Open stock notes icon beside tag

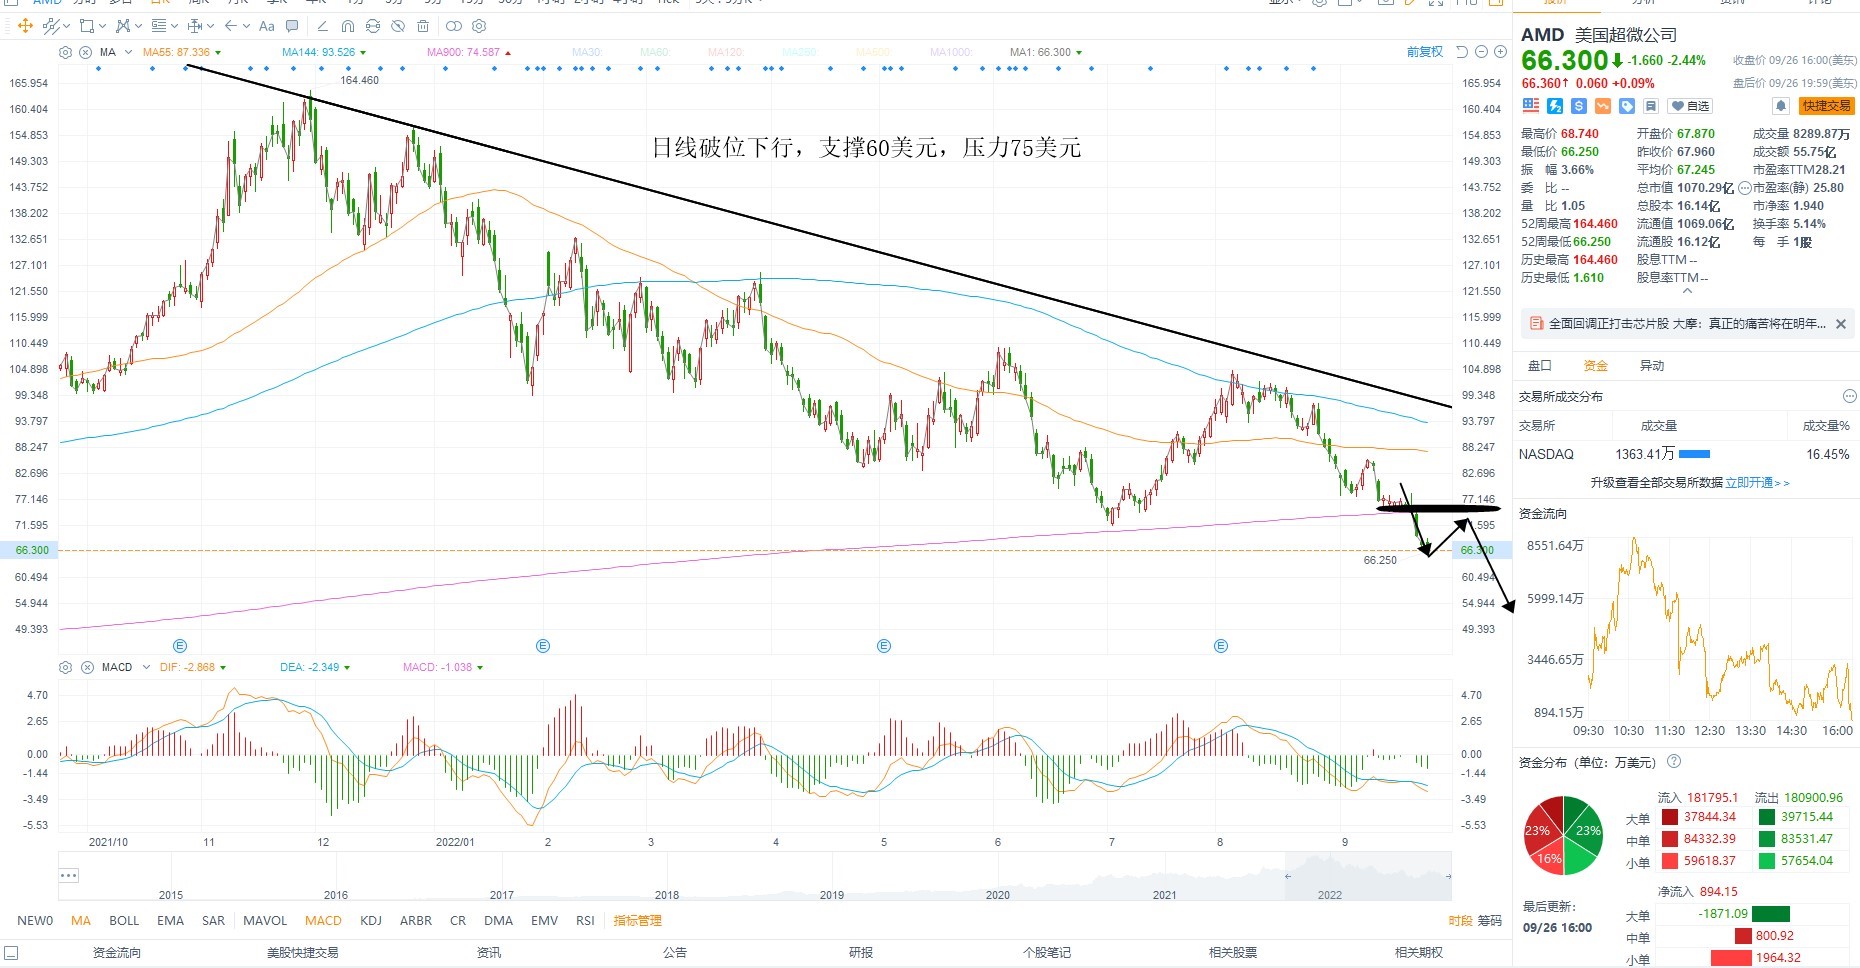click(1651, 105)
